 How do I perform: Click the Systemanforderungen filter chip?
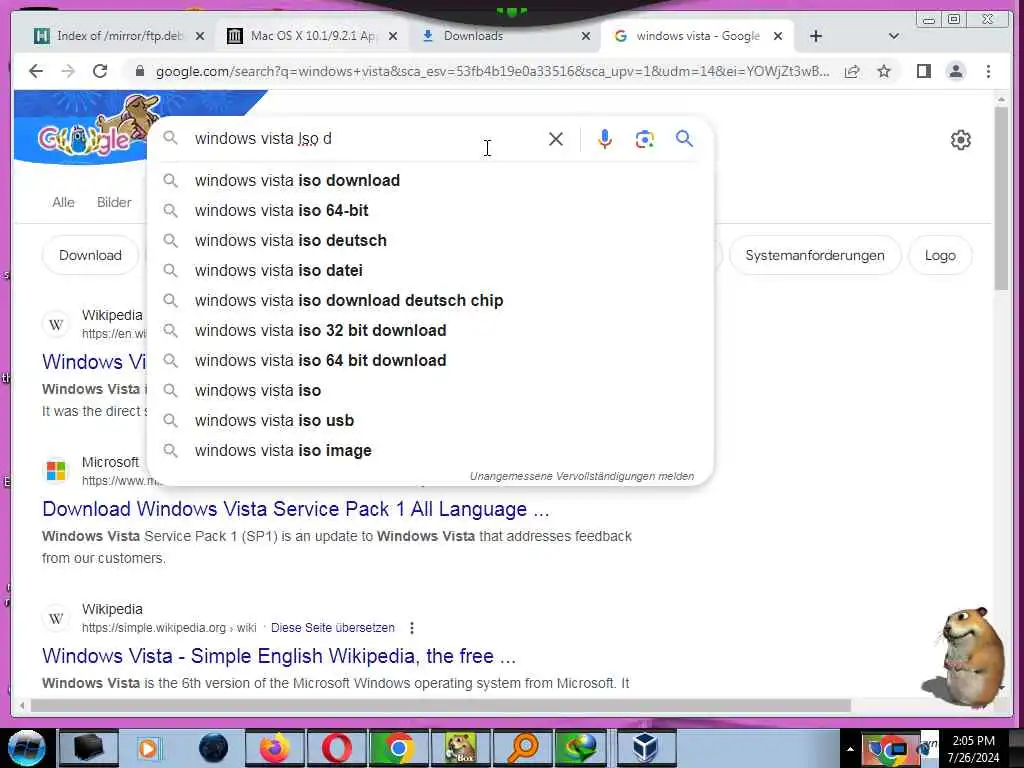814,255
